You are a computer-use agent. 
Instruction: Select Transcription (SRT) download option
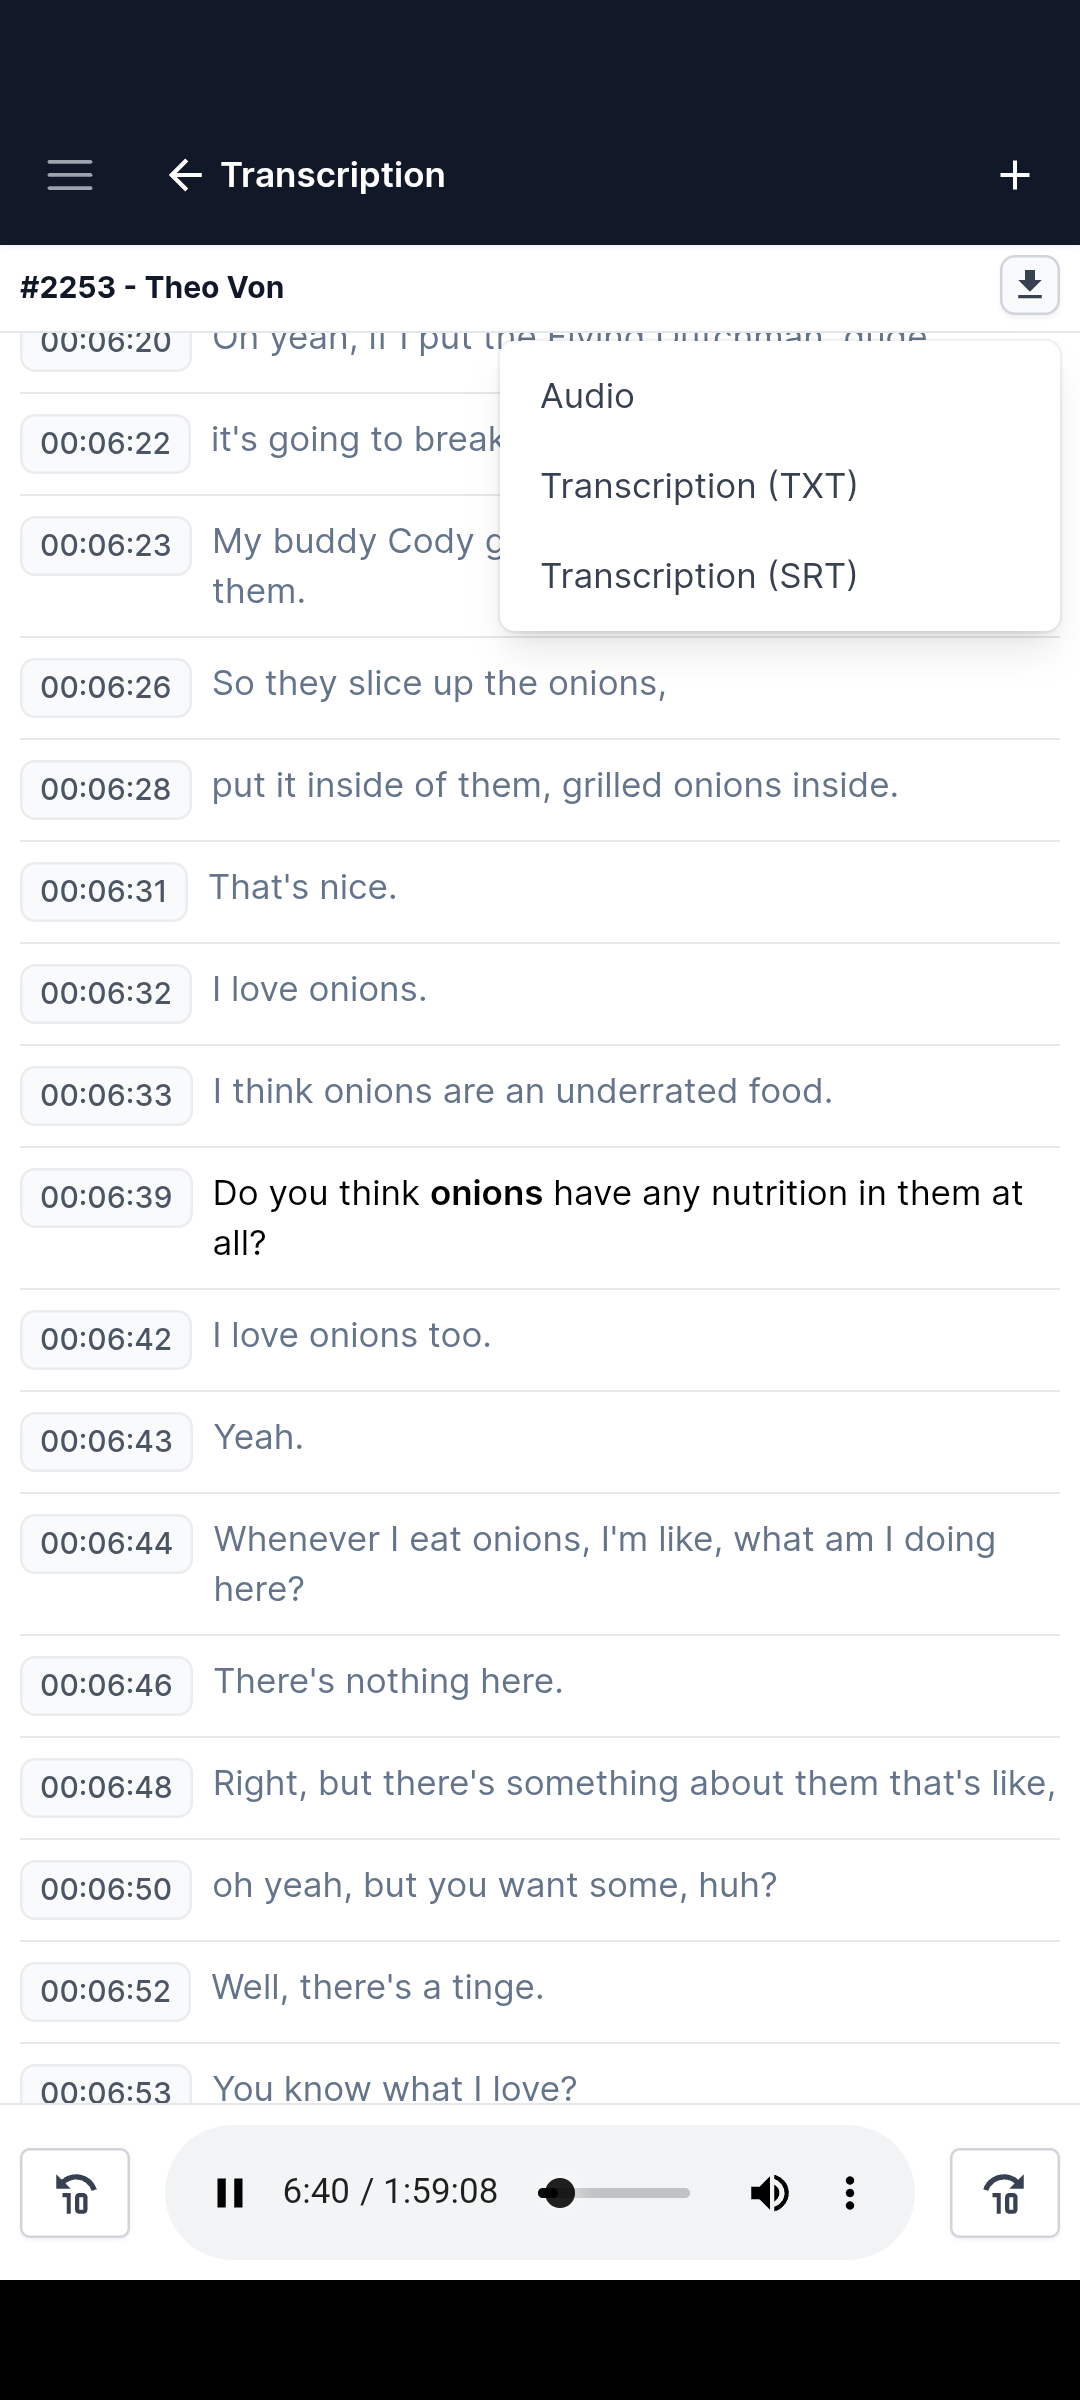699,576
